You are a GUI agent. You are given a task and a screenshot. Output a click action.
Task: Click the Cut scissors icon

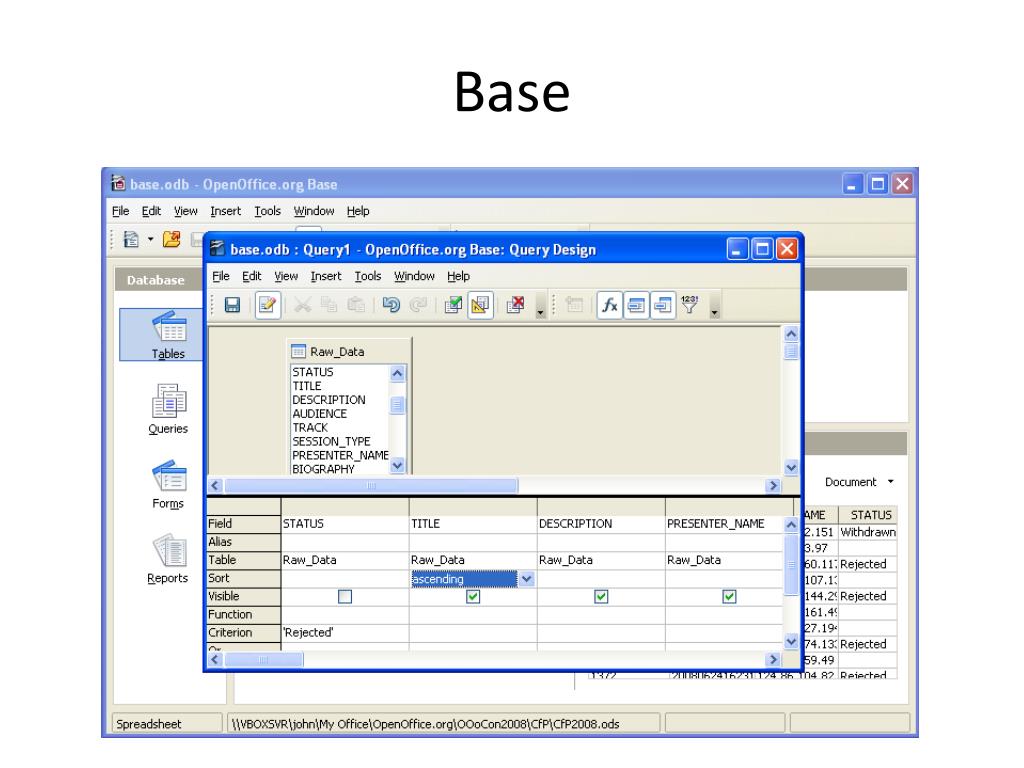[302, 305]
